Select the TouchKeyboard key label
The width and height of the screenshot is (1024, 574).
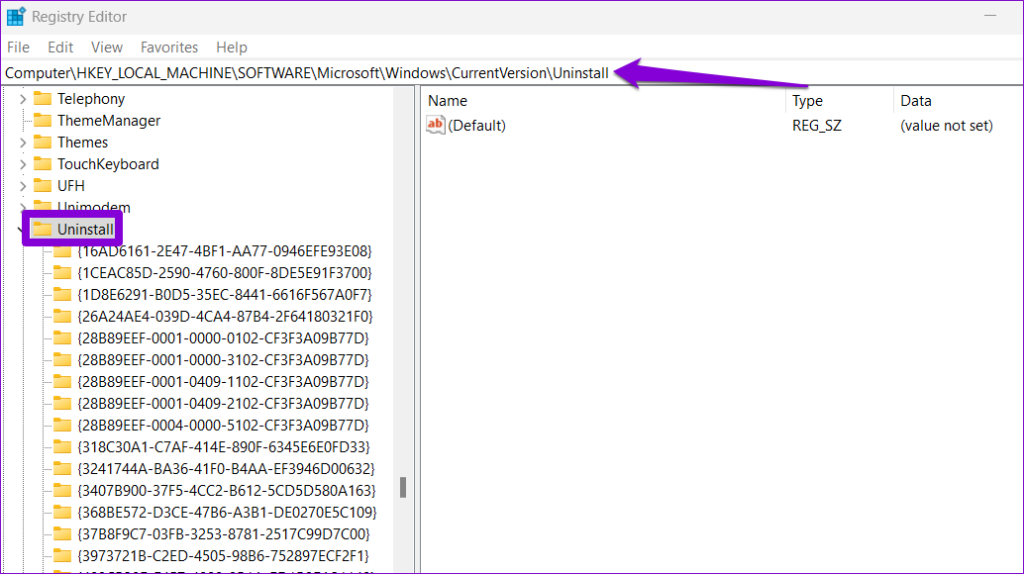[108, 164]
